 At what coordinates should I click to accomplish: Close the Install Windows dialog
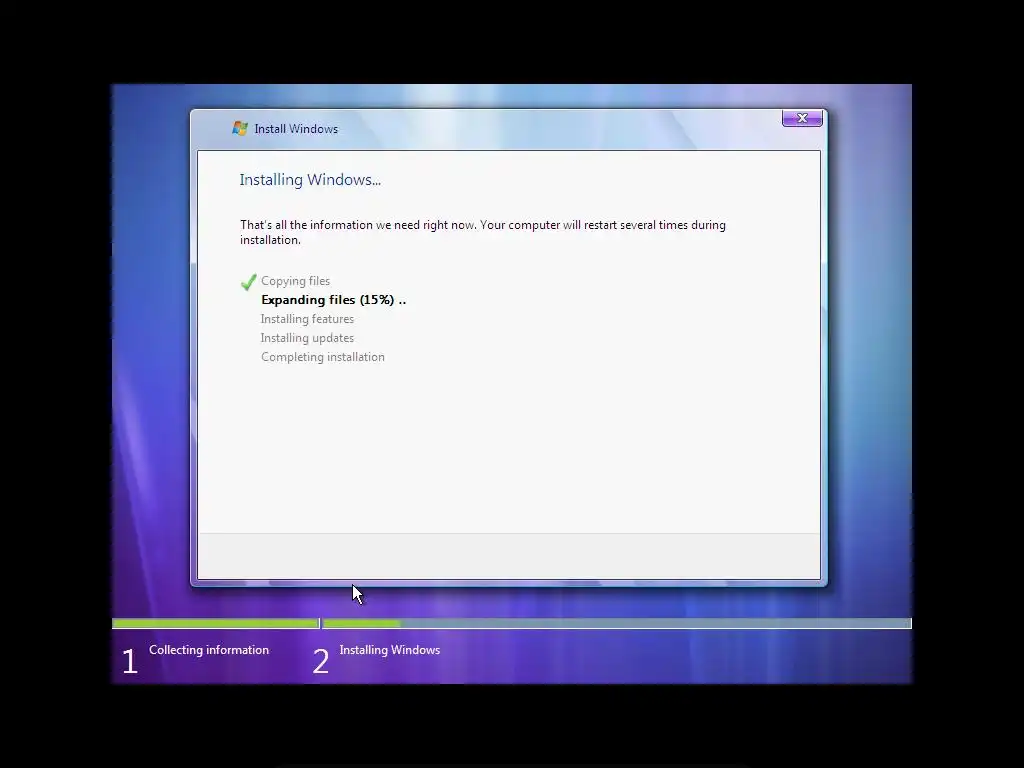click(802, 118)
